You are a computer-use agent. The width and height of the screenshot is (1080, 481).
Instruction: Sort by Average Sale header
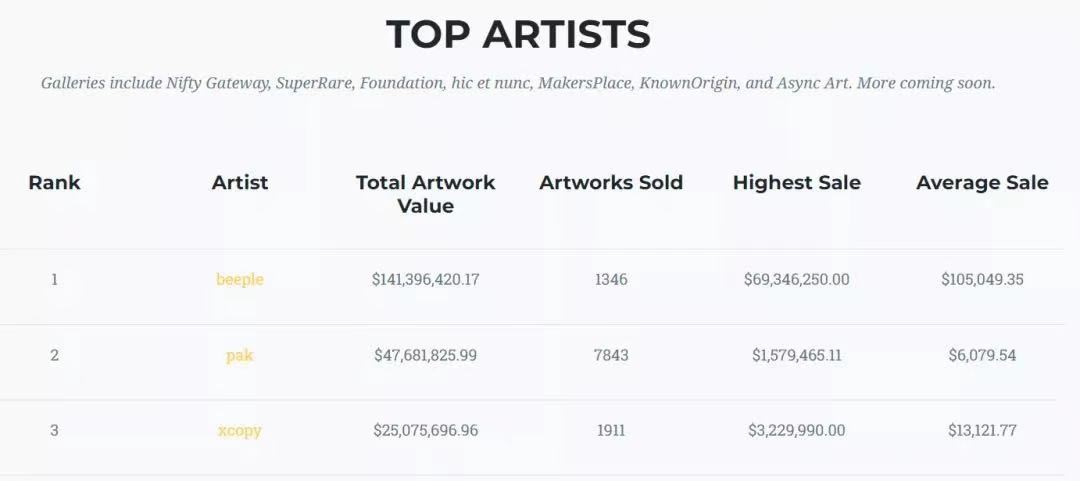[982, 183]
